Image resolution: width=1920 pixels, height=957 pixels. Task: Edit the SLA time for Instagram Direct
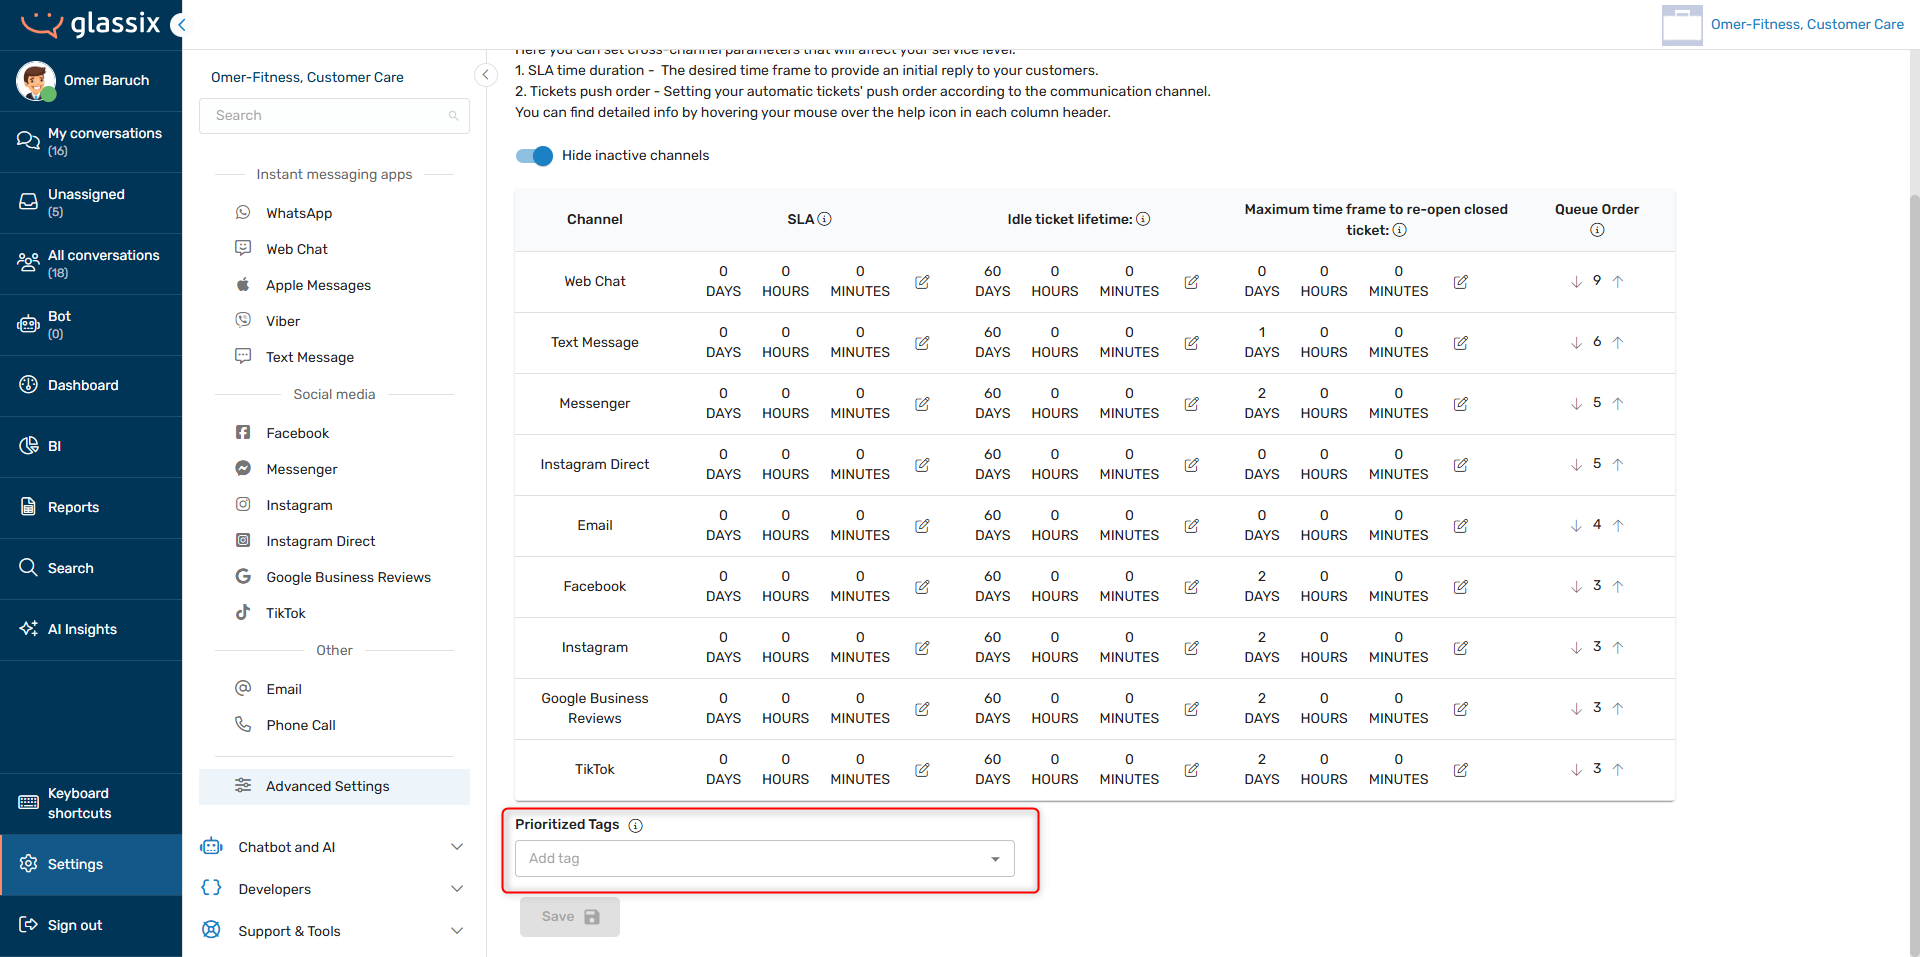point(922,465)
